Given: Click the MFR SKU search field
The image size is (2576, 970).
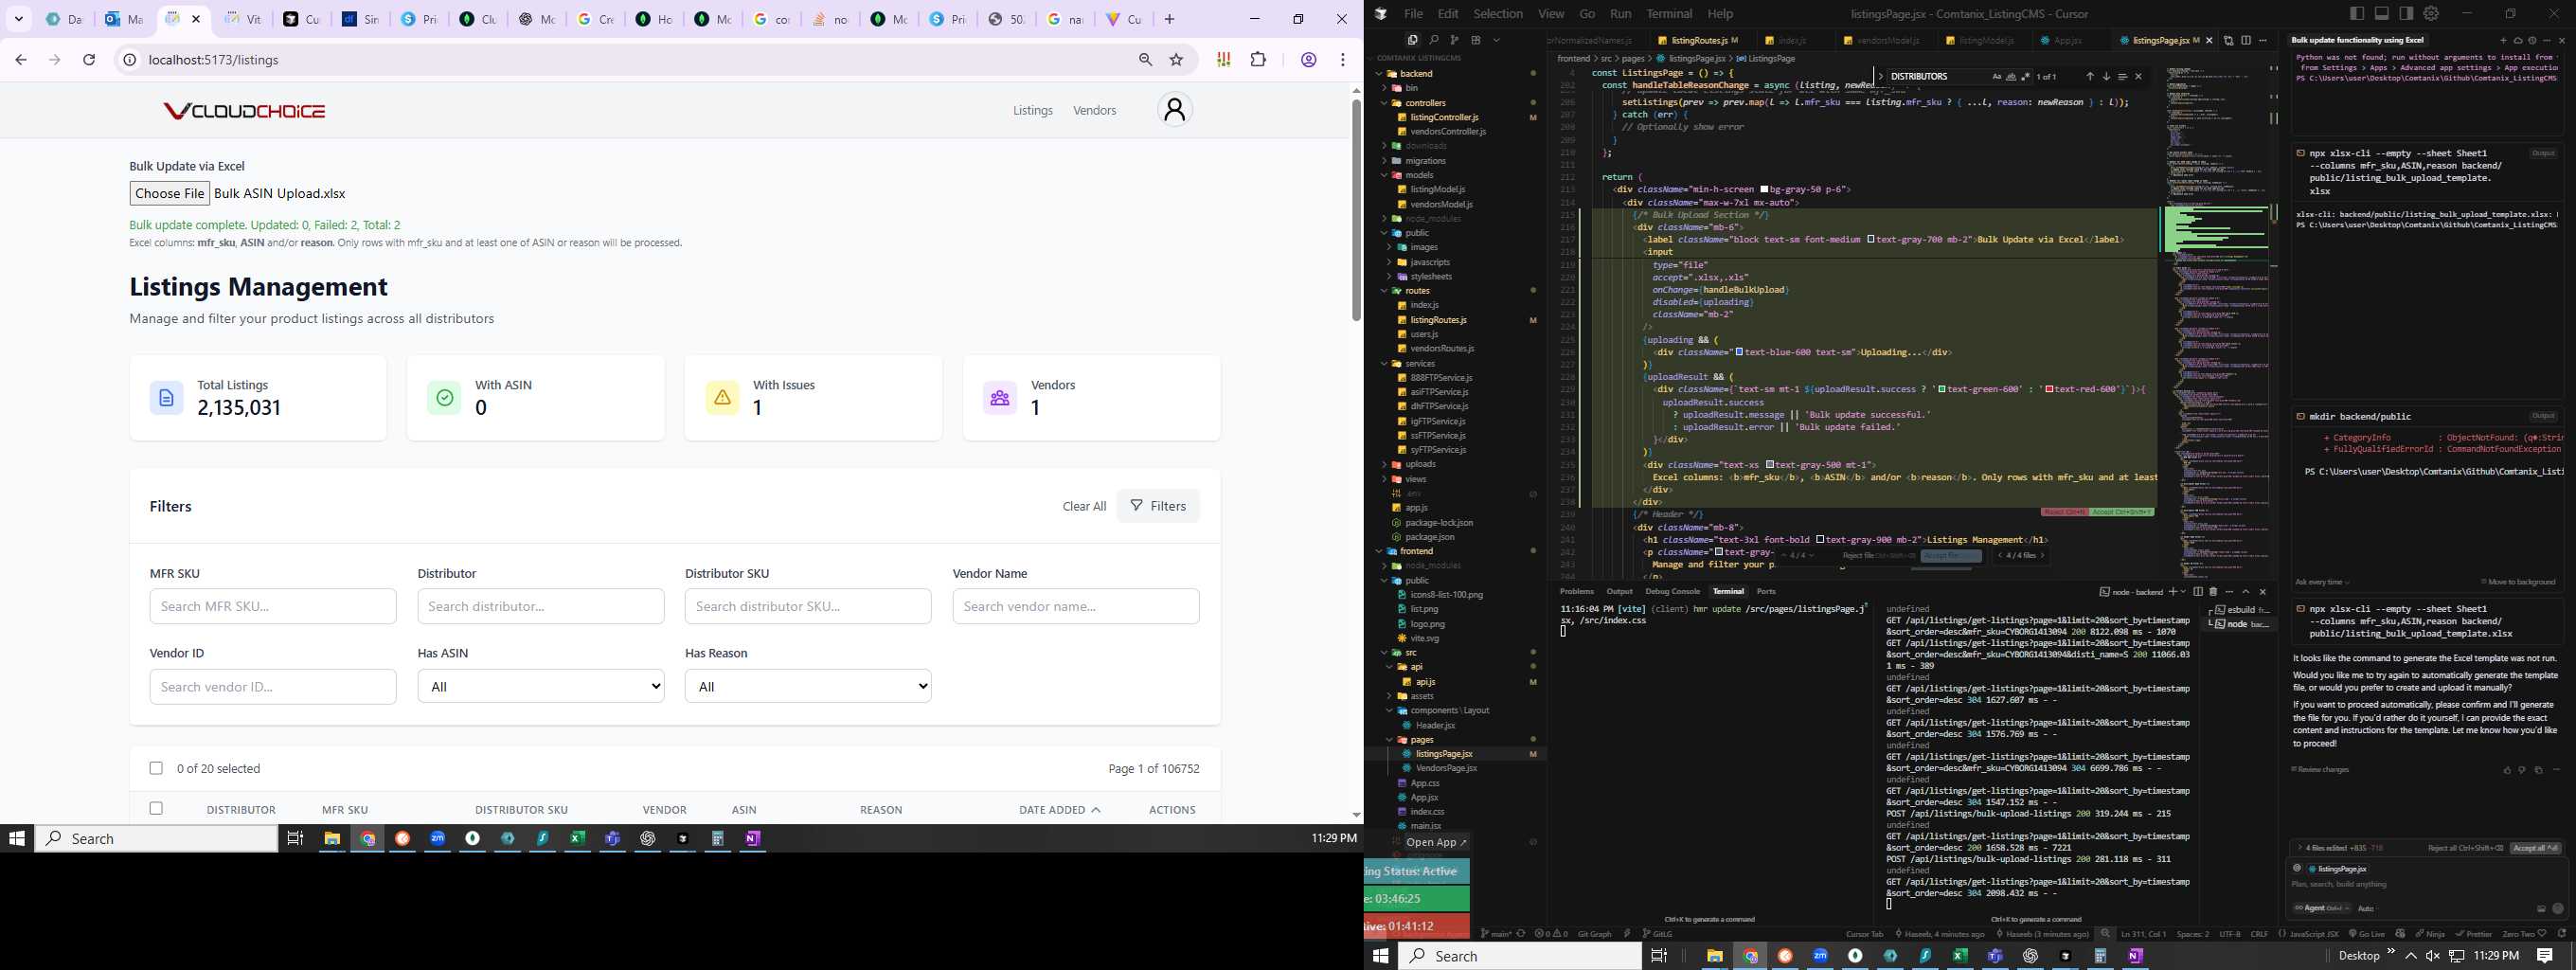Looking at the screenshot, I should [273, 606].
